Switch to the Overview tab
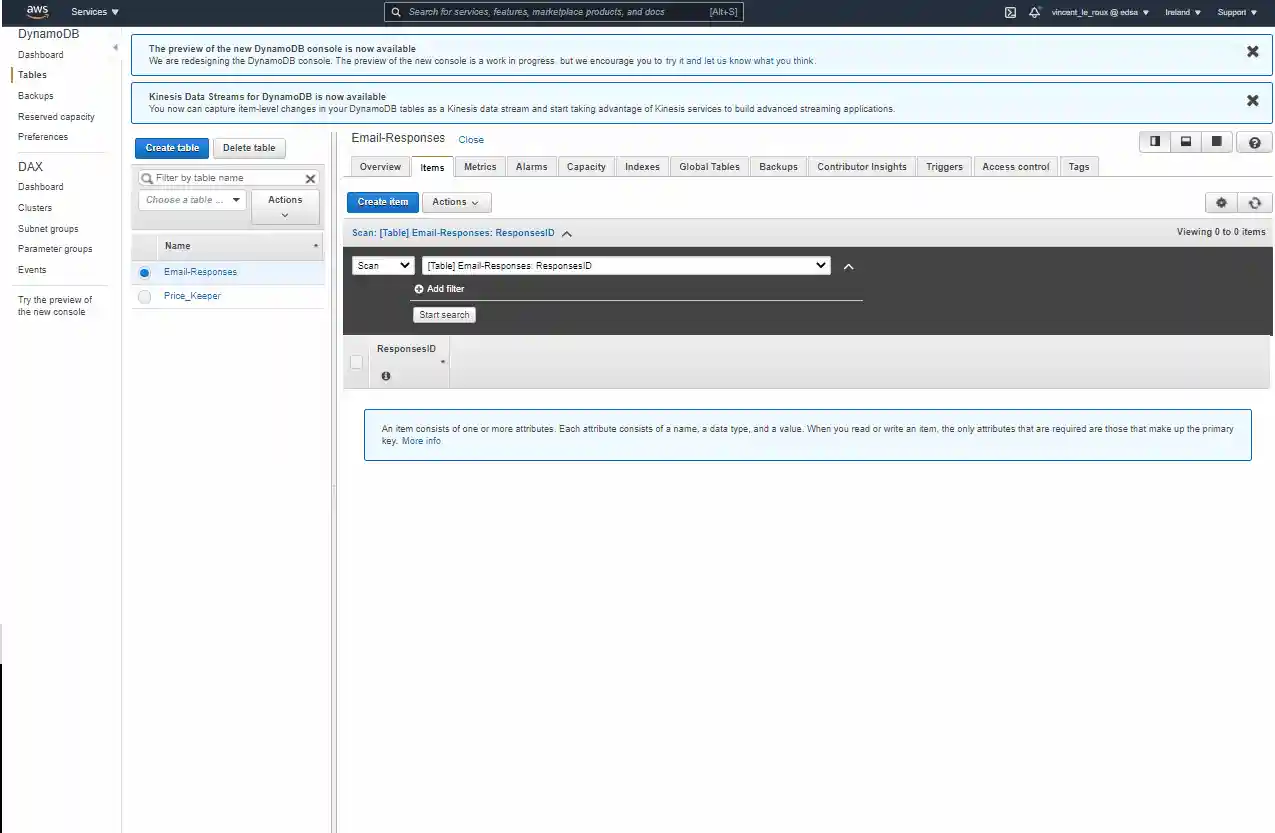Image resolution: width=1275 pixels, height=833 pixels. [x=380, y=167]
